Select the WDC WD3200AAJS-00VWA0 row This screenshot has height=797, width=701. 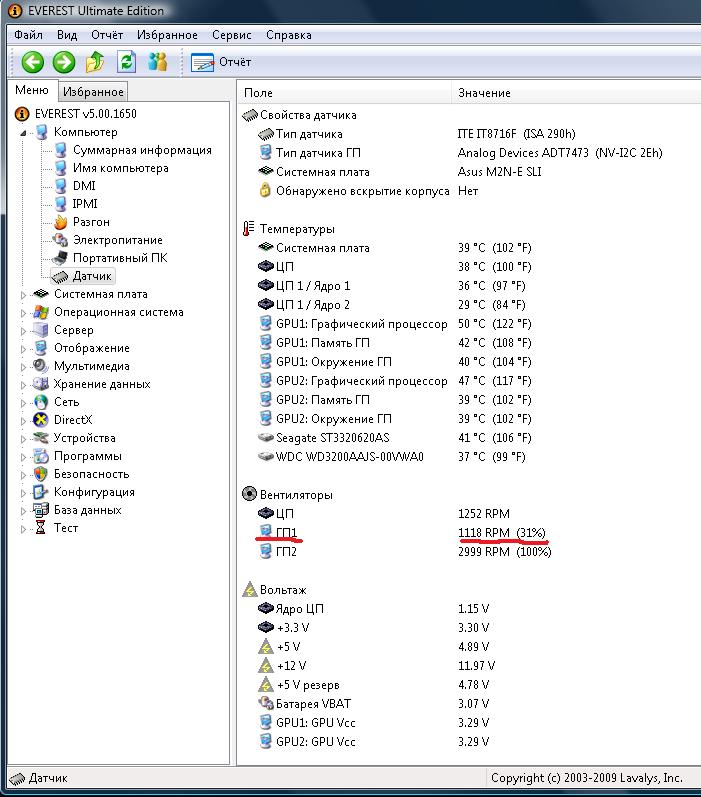392,456
